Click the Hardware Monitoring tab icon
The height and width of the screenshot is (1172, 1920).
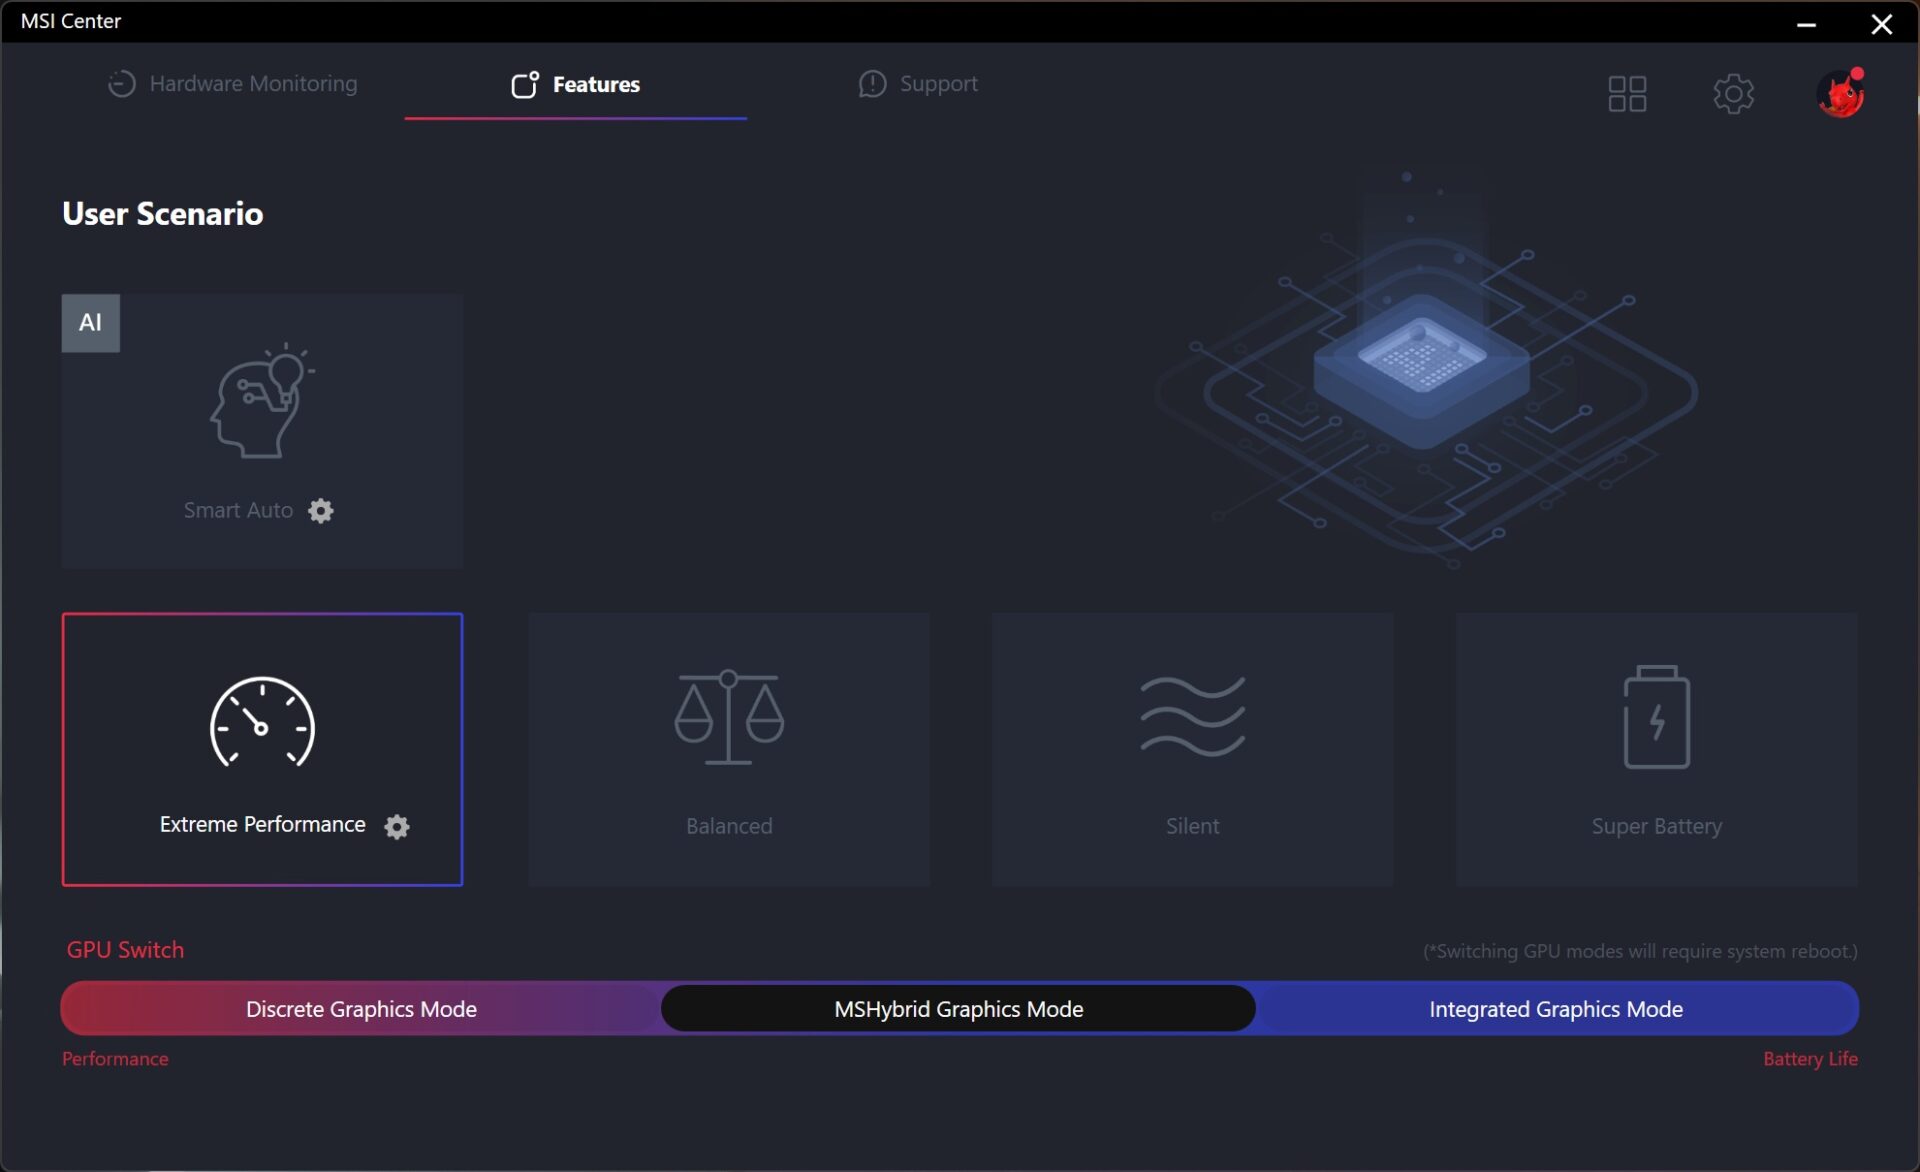click(121, 84)
